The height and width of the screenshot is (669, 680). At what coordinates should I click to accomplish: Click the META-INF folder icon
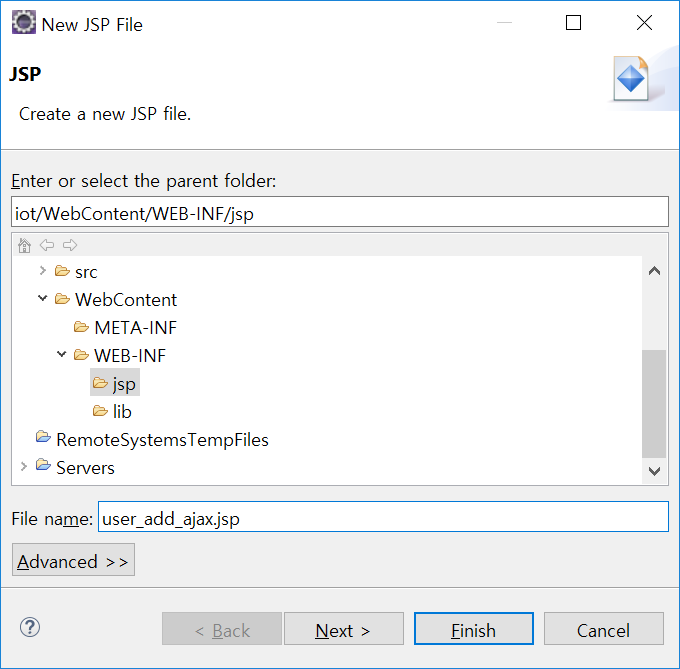pyautogui.click(x=81, y=327)
